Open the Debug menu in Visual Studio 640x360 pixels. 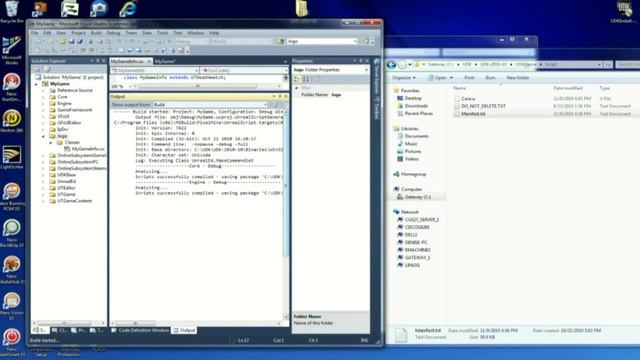click(113, 33)
